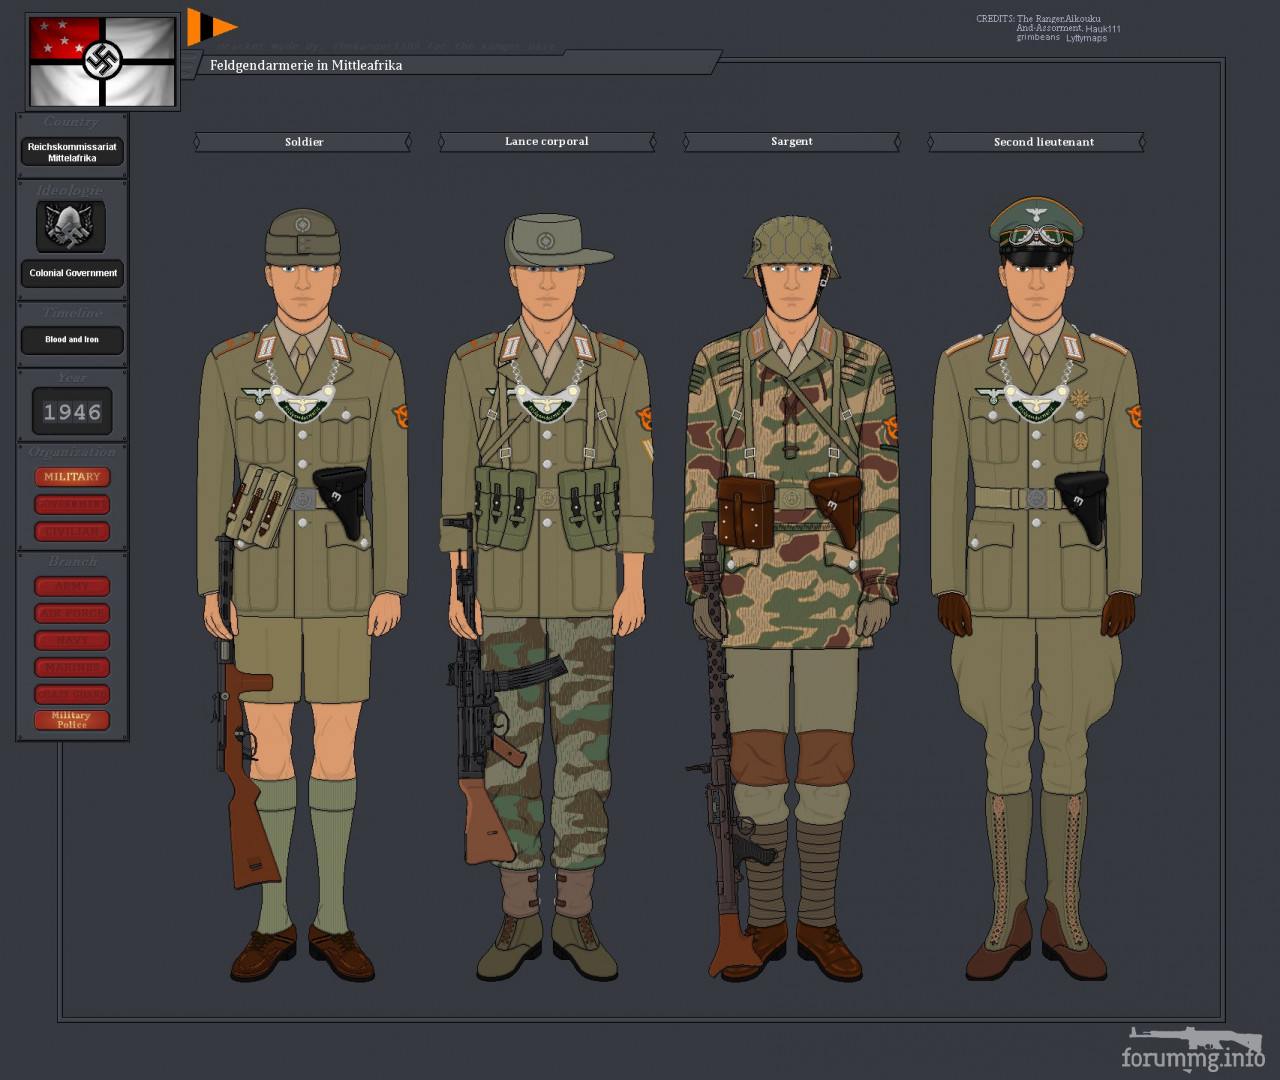Click the Sargent's brown knee pads
The image size is (1280, 1080).
coord(792,760)
